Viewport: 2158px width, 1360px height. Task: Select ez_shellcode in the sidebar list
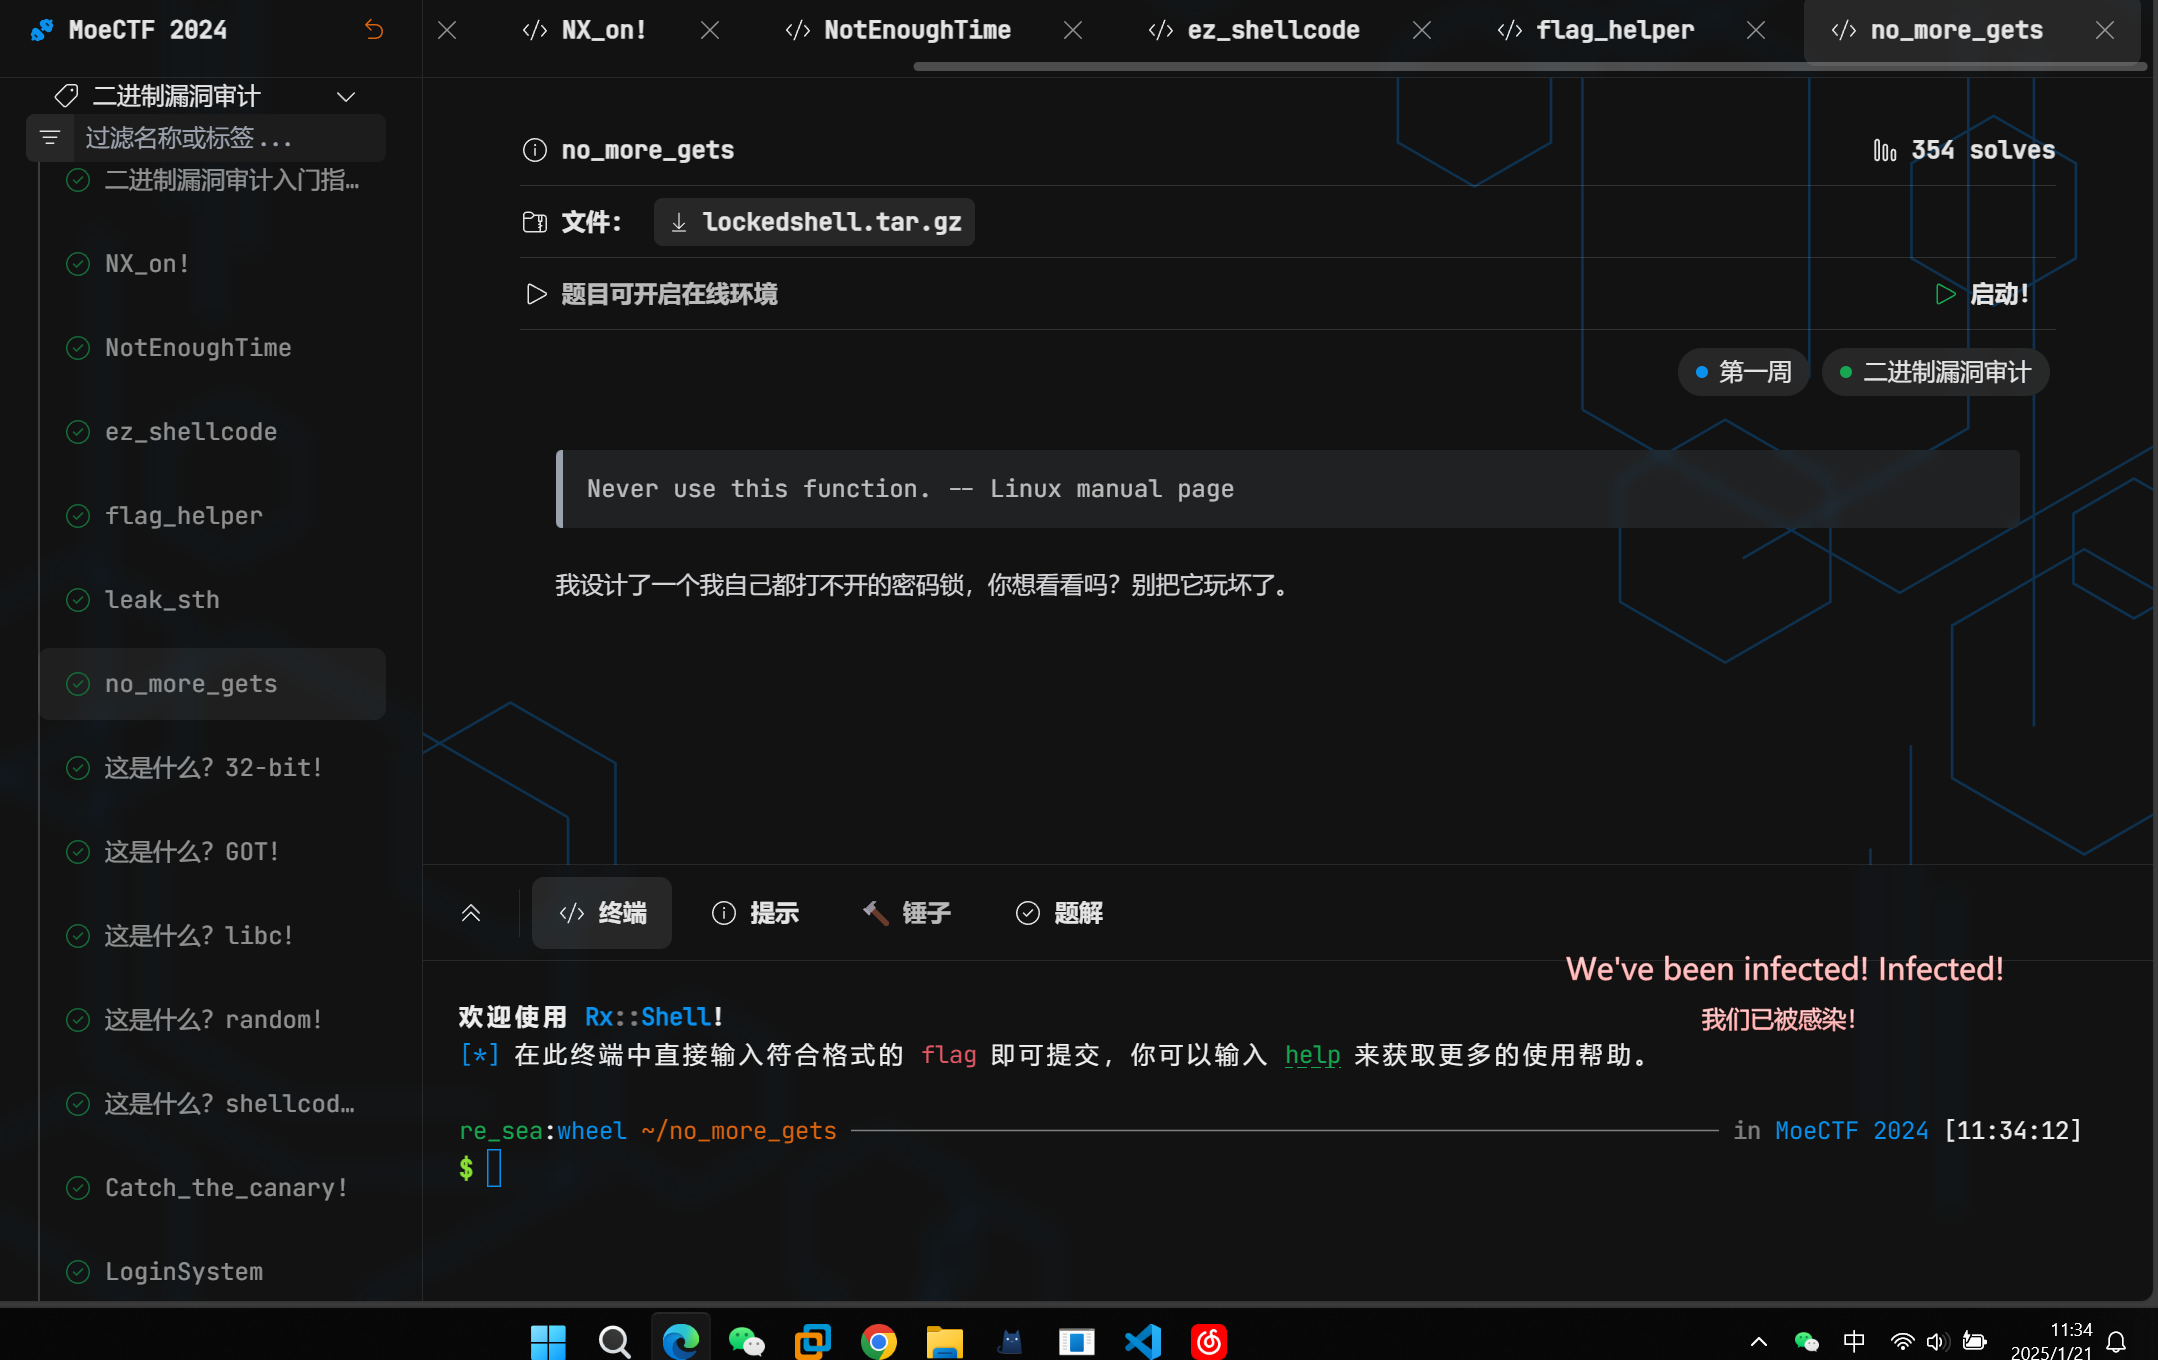212,432
